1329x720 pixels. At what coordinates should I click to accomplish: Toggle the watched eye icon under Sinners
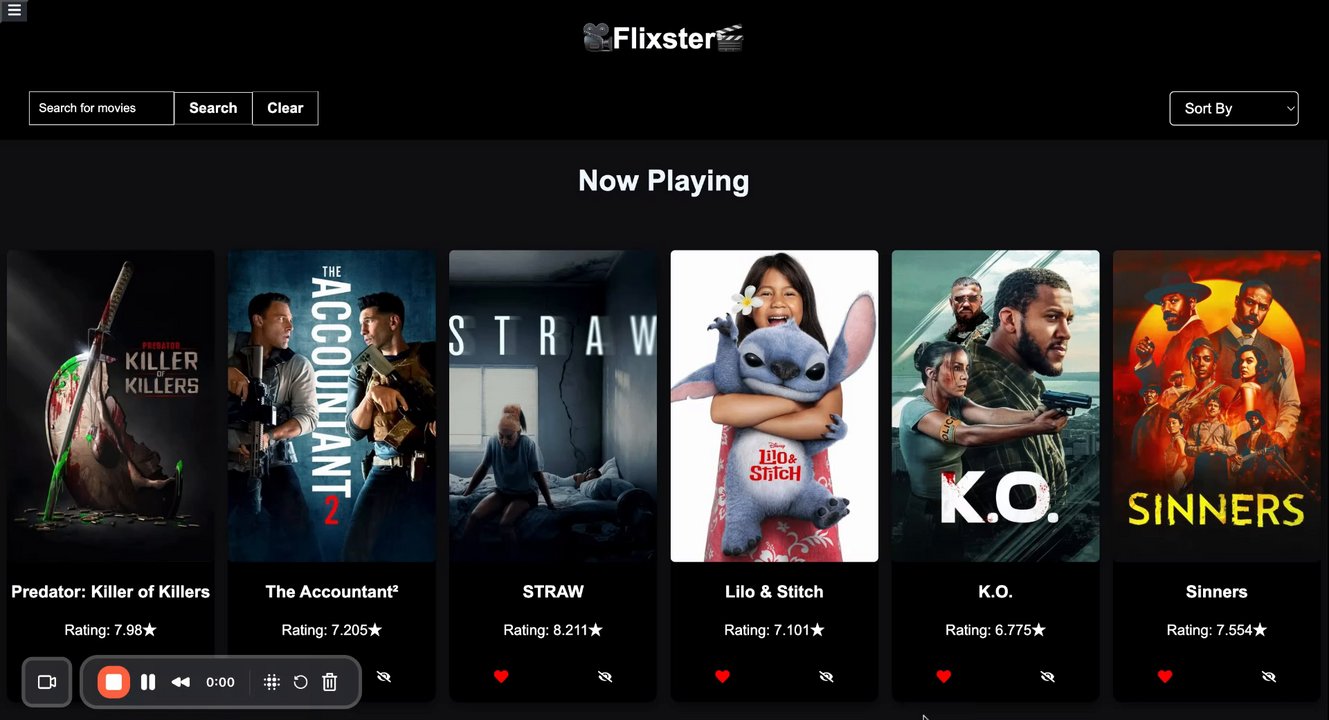[x=1268, y=677]
